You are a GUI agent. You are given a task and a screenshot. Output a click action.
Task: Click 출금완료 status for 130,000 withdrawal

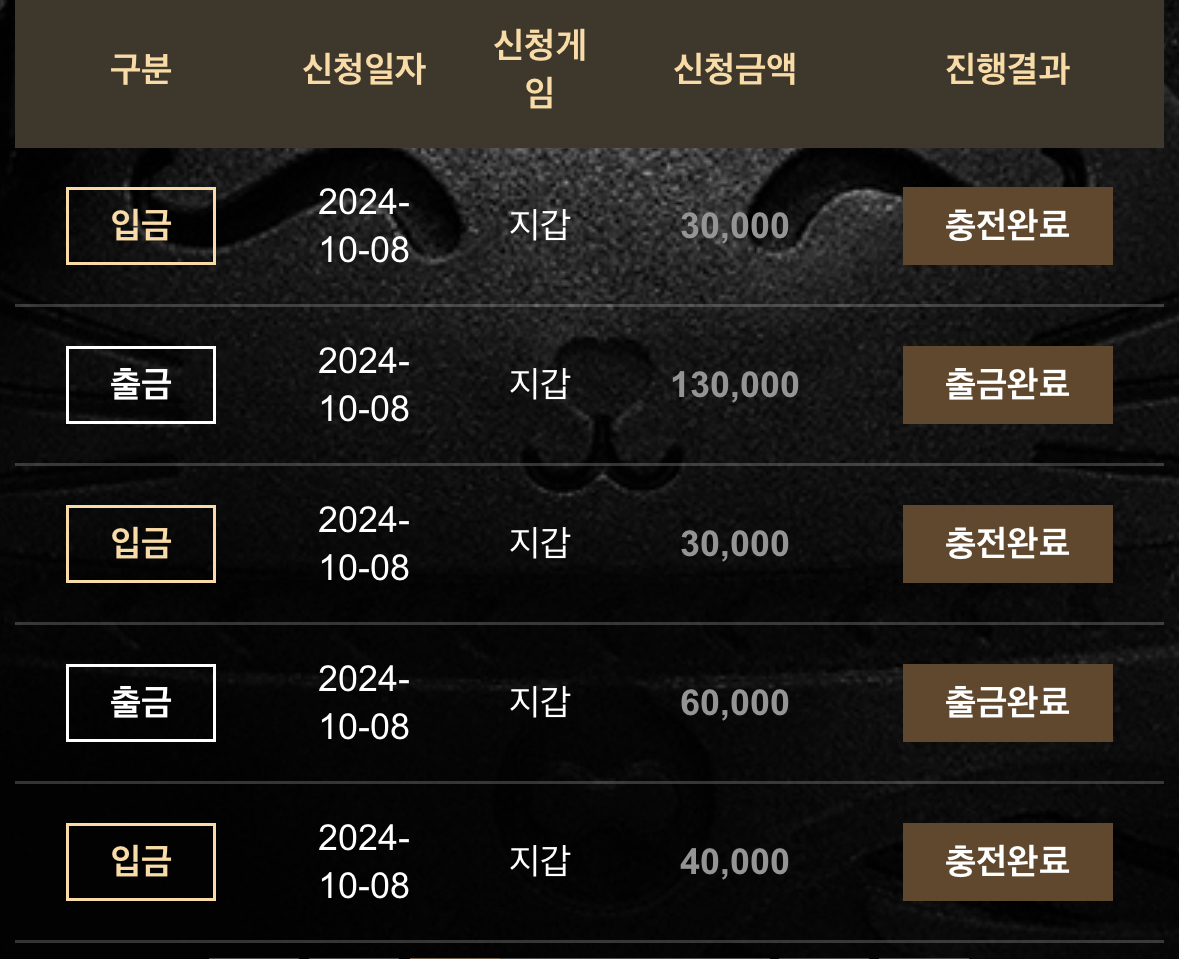1008,385
